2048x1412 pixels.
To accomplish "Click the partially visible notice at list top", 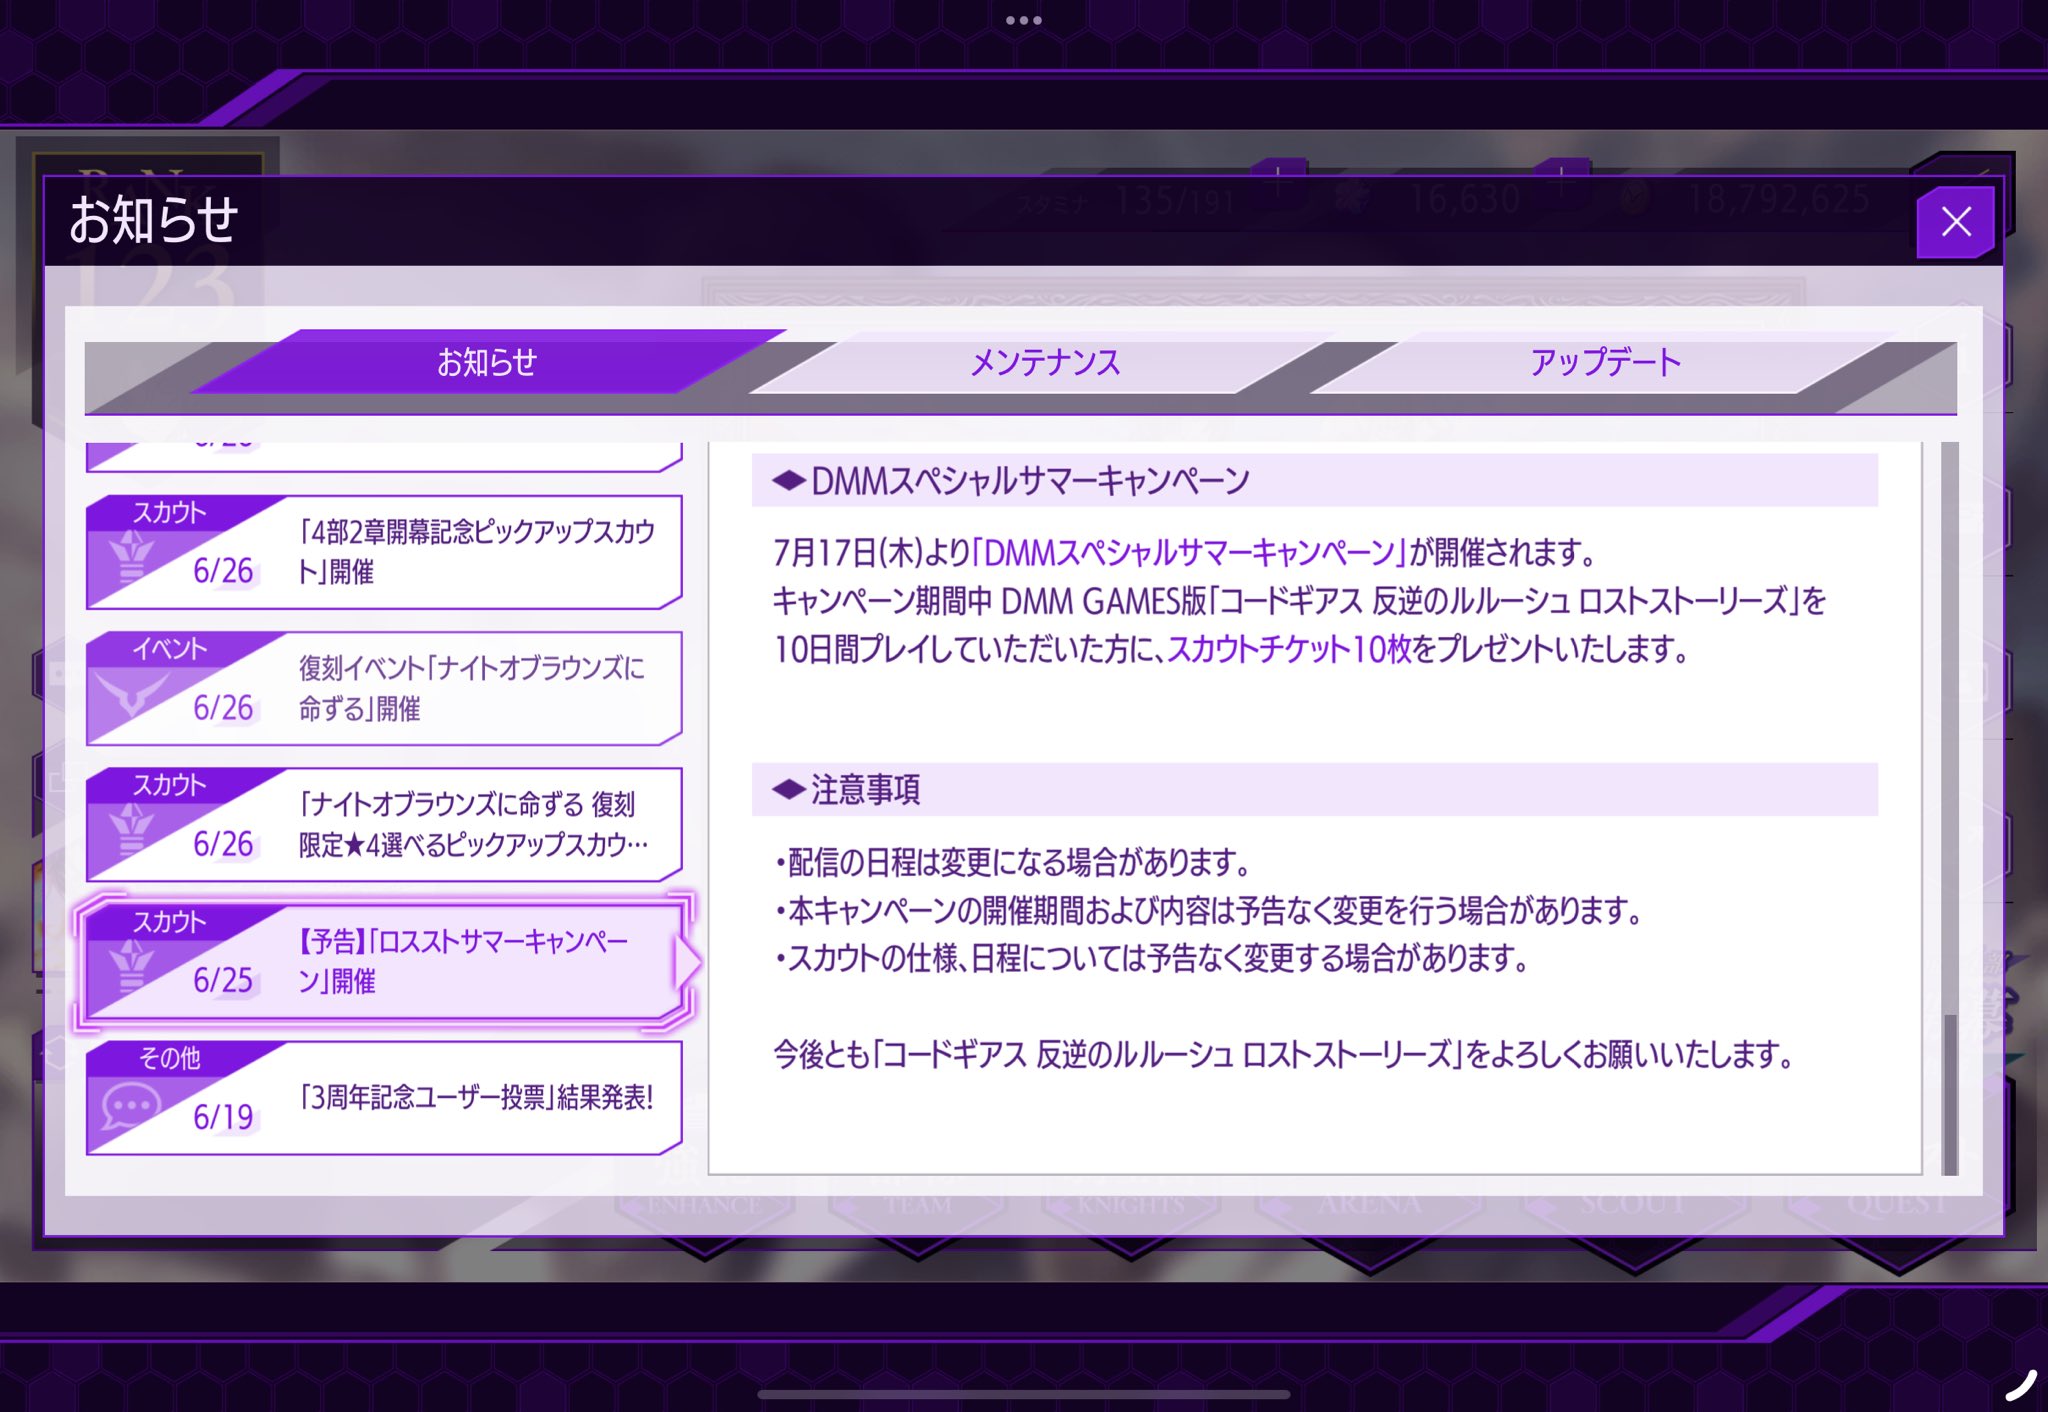I will (x=384, y=456).
